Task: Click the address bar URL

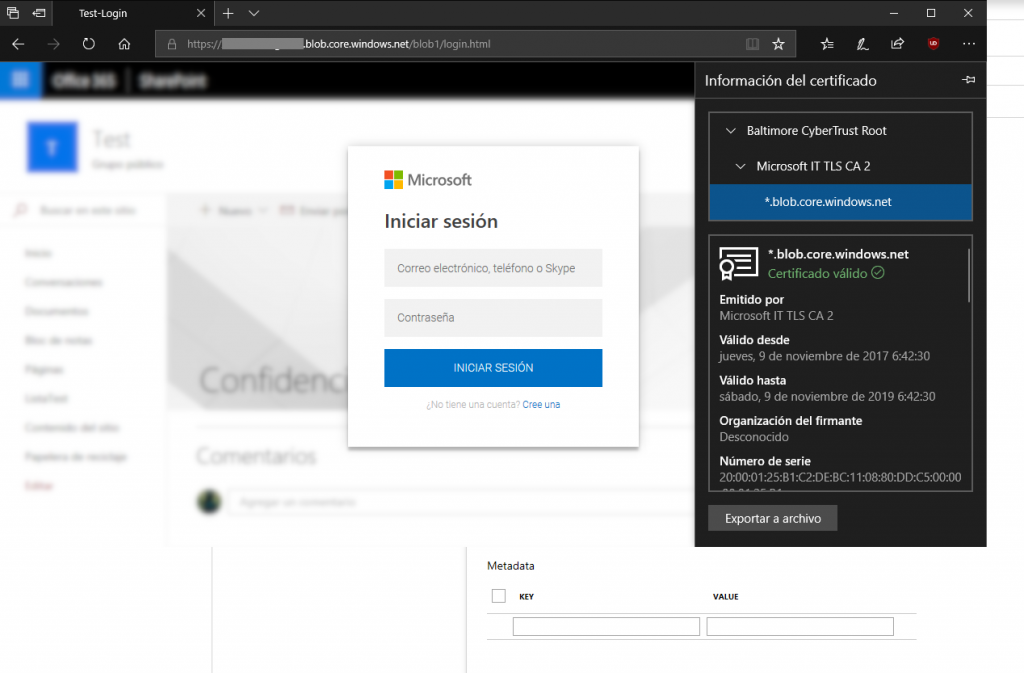Action: tap(338, 44)
